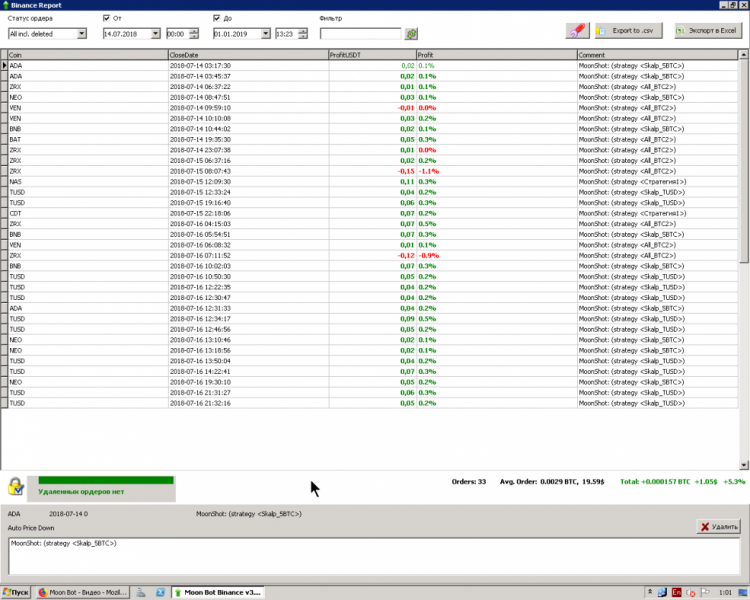Expand hidden tray icons chevron
This screenshot has height=600, width=750.
coord(650,592)
